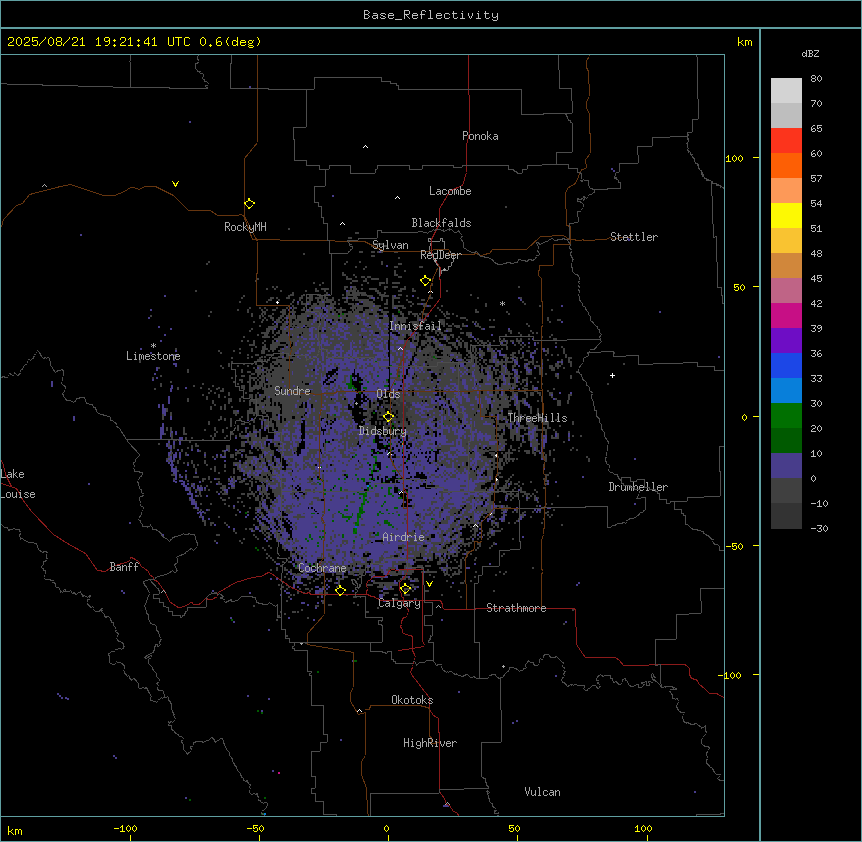The height and width of the screenshot is (842, 862).
Task: Click the orange 57-60 dBZ legend swatch
Action: click(786, 165)
